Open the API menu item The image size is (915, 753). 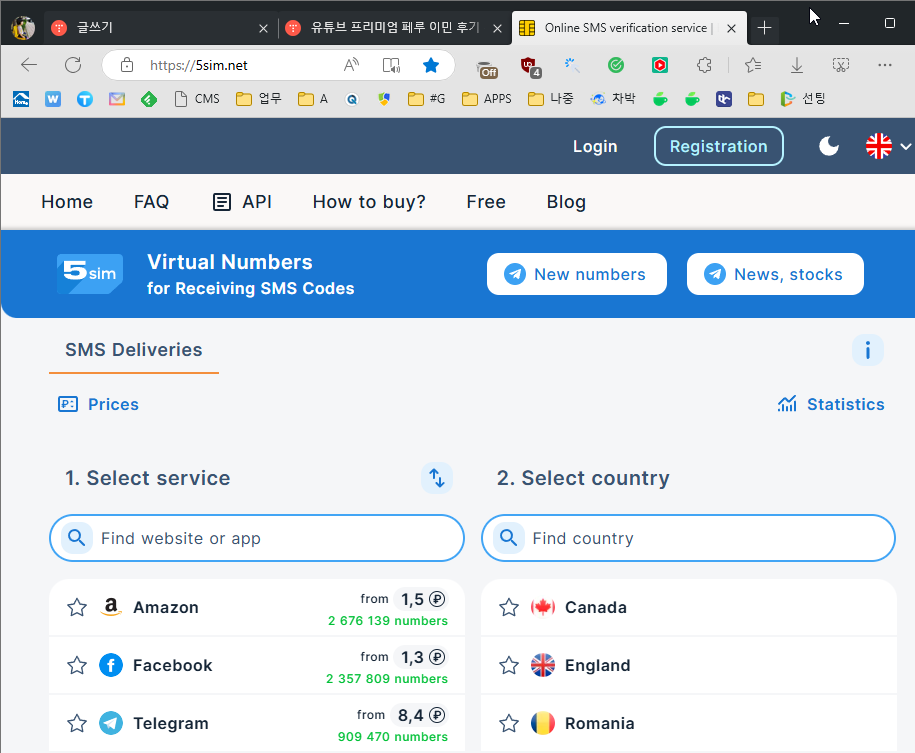[x=242, y=202]
